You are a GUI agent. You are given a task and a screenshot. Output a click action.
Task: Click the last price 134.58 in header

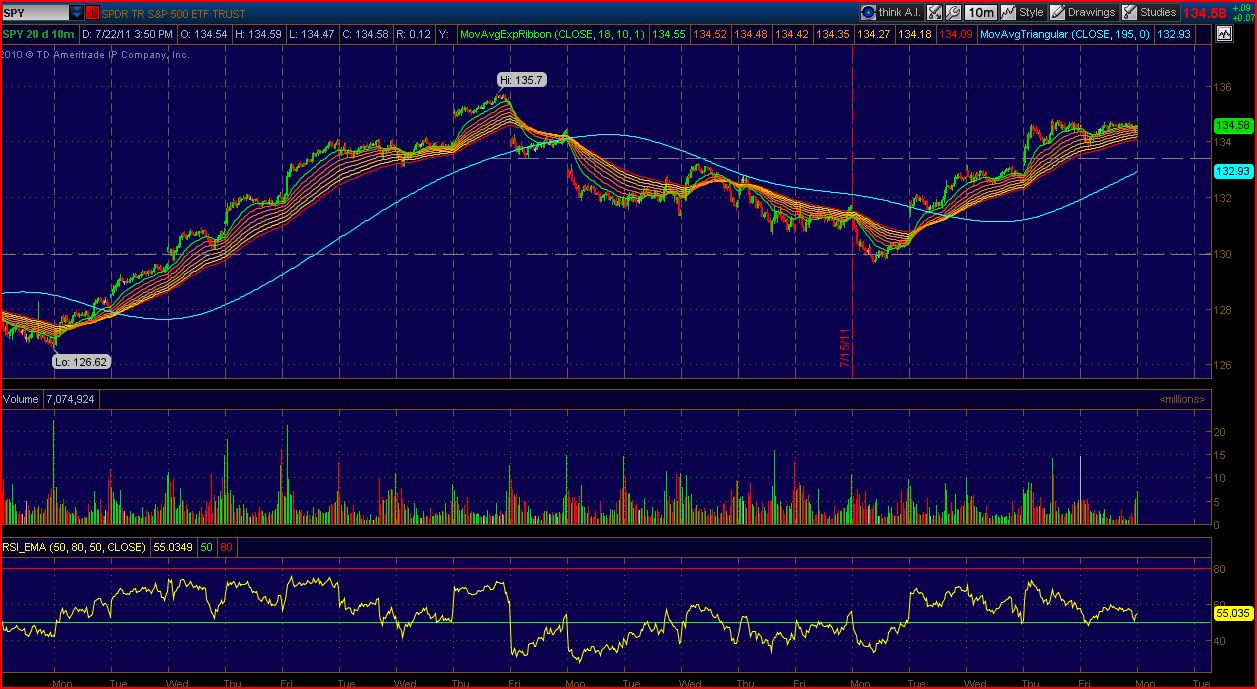[x=1205, y=13]
